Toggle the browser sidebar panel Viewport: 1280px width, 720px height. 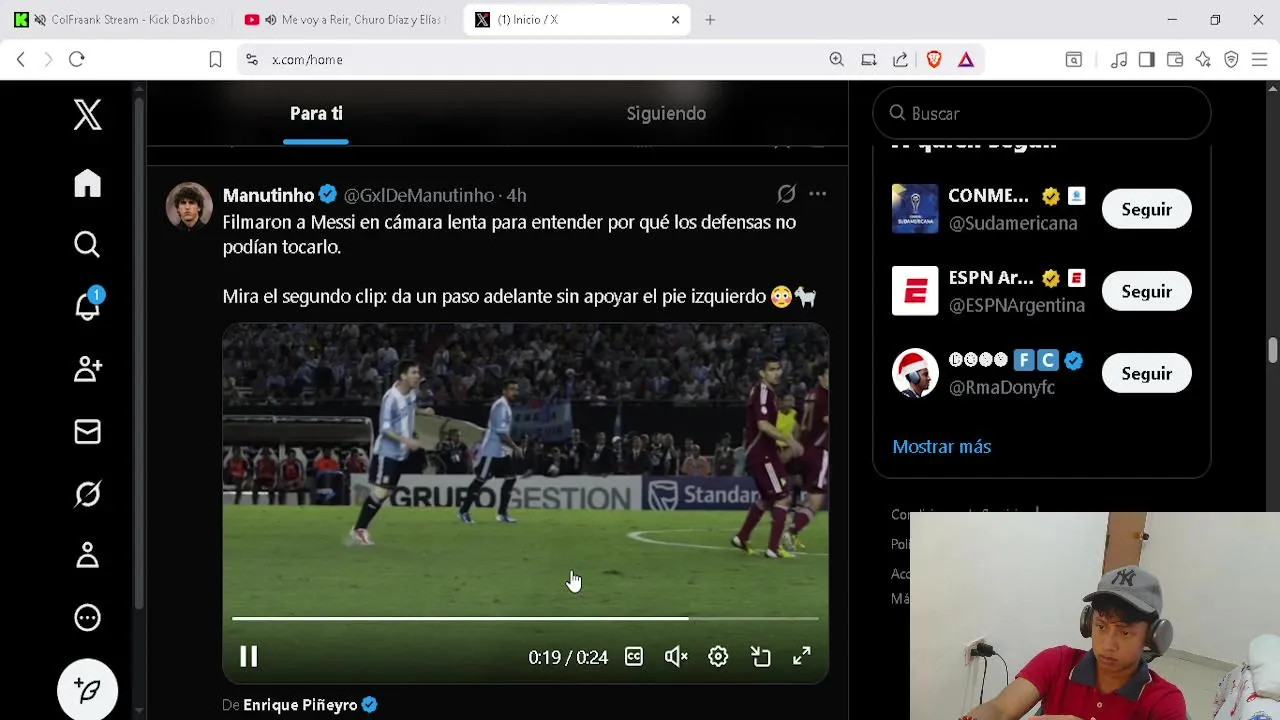coord(1147,59)
